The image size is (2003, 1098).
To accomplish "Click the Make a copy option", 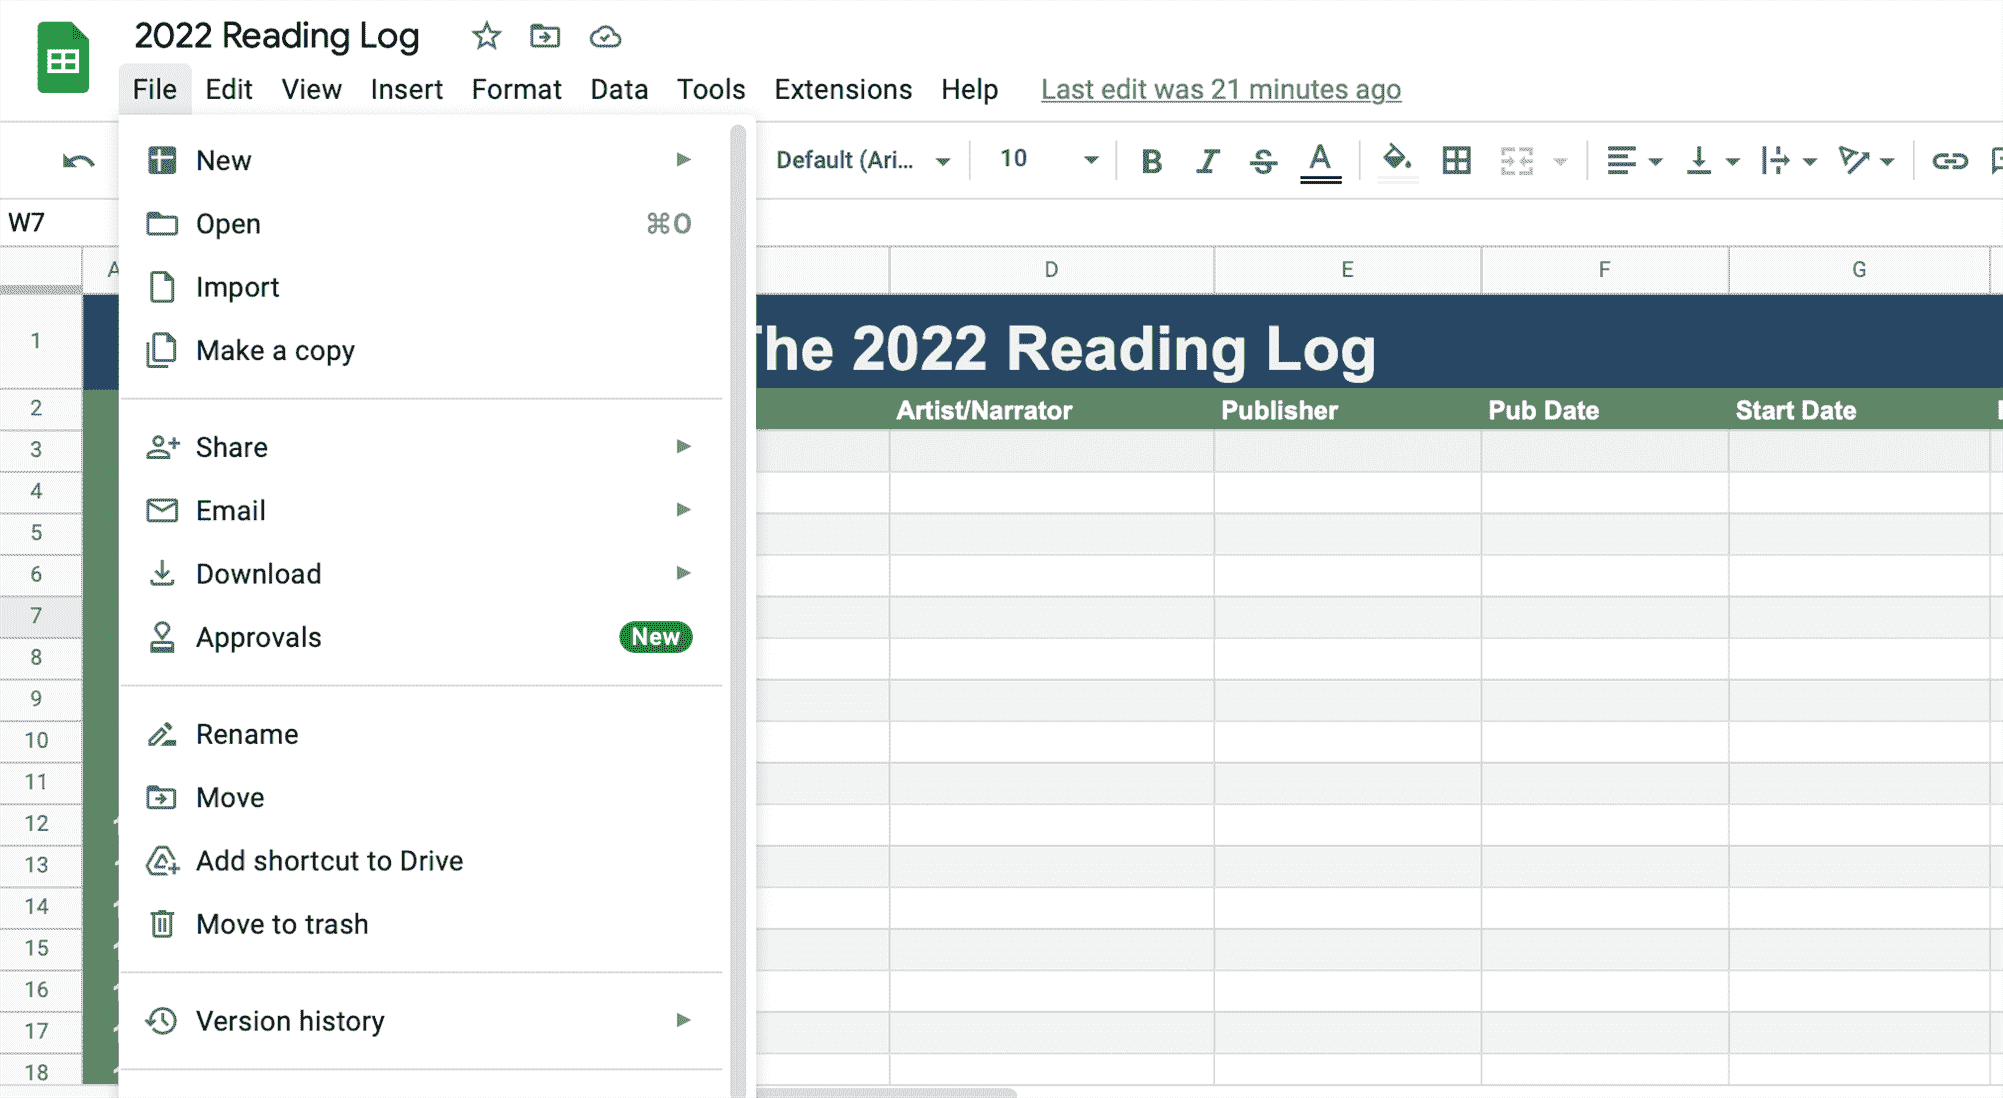I will pyautogui.click(x=276, y=350).
